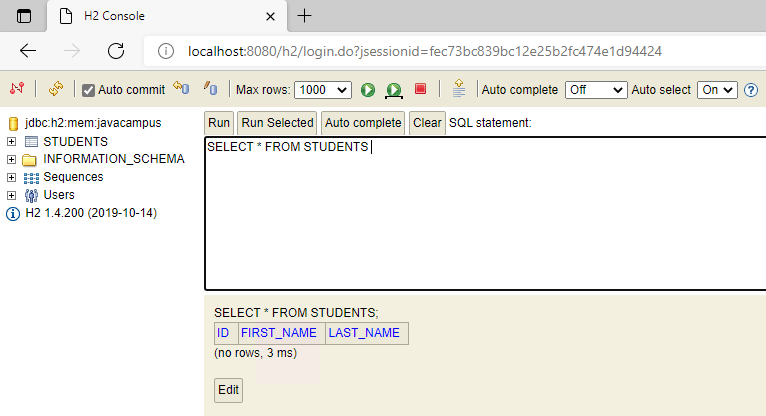
Task: Click the STUDENTS table icon
Action: (x=31, y=142)
